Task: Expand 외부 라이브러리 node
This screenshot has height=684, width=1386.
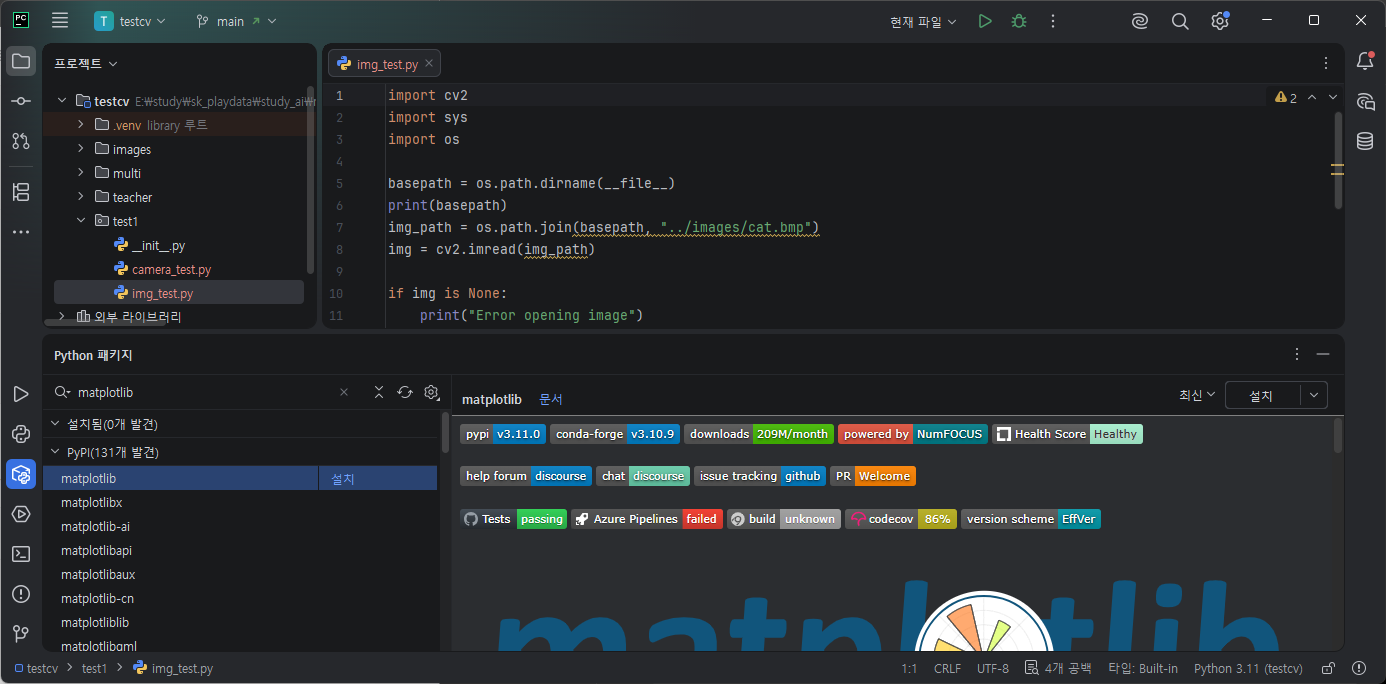Action: (62, 317)
